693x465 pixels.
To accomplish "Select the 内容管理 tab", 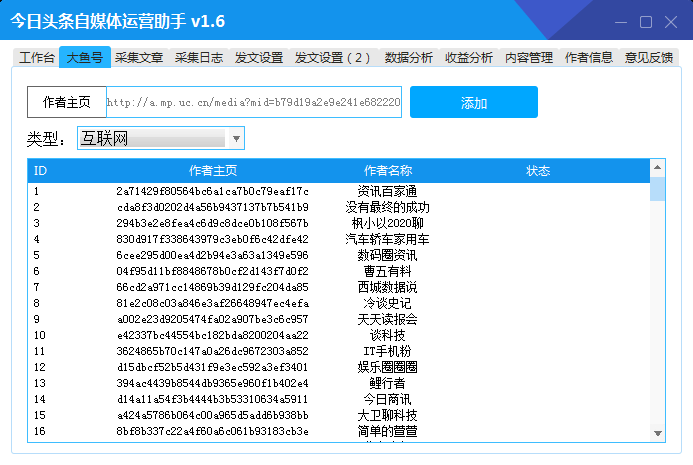I will pyautogui.click(x=529, y=58).
